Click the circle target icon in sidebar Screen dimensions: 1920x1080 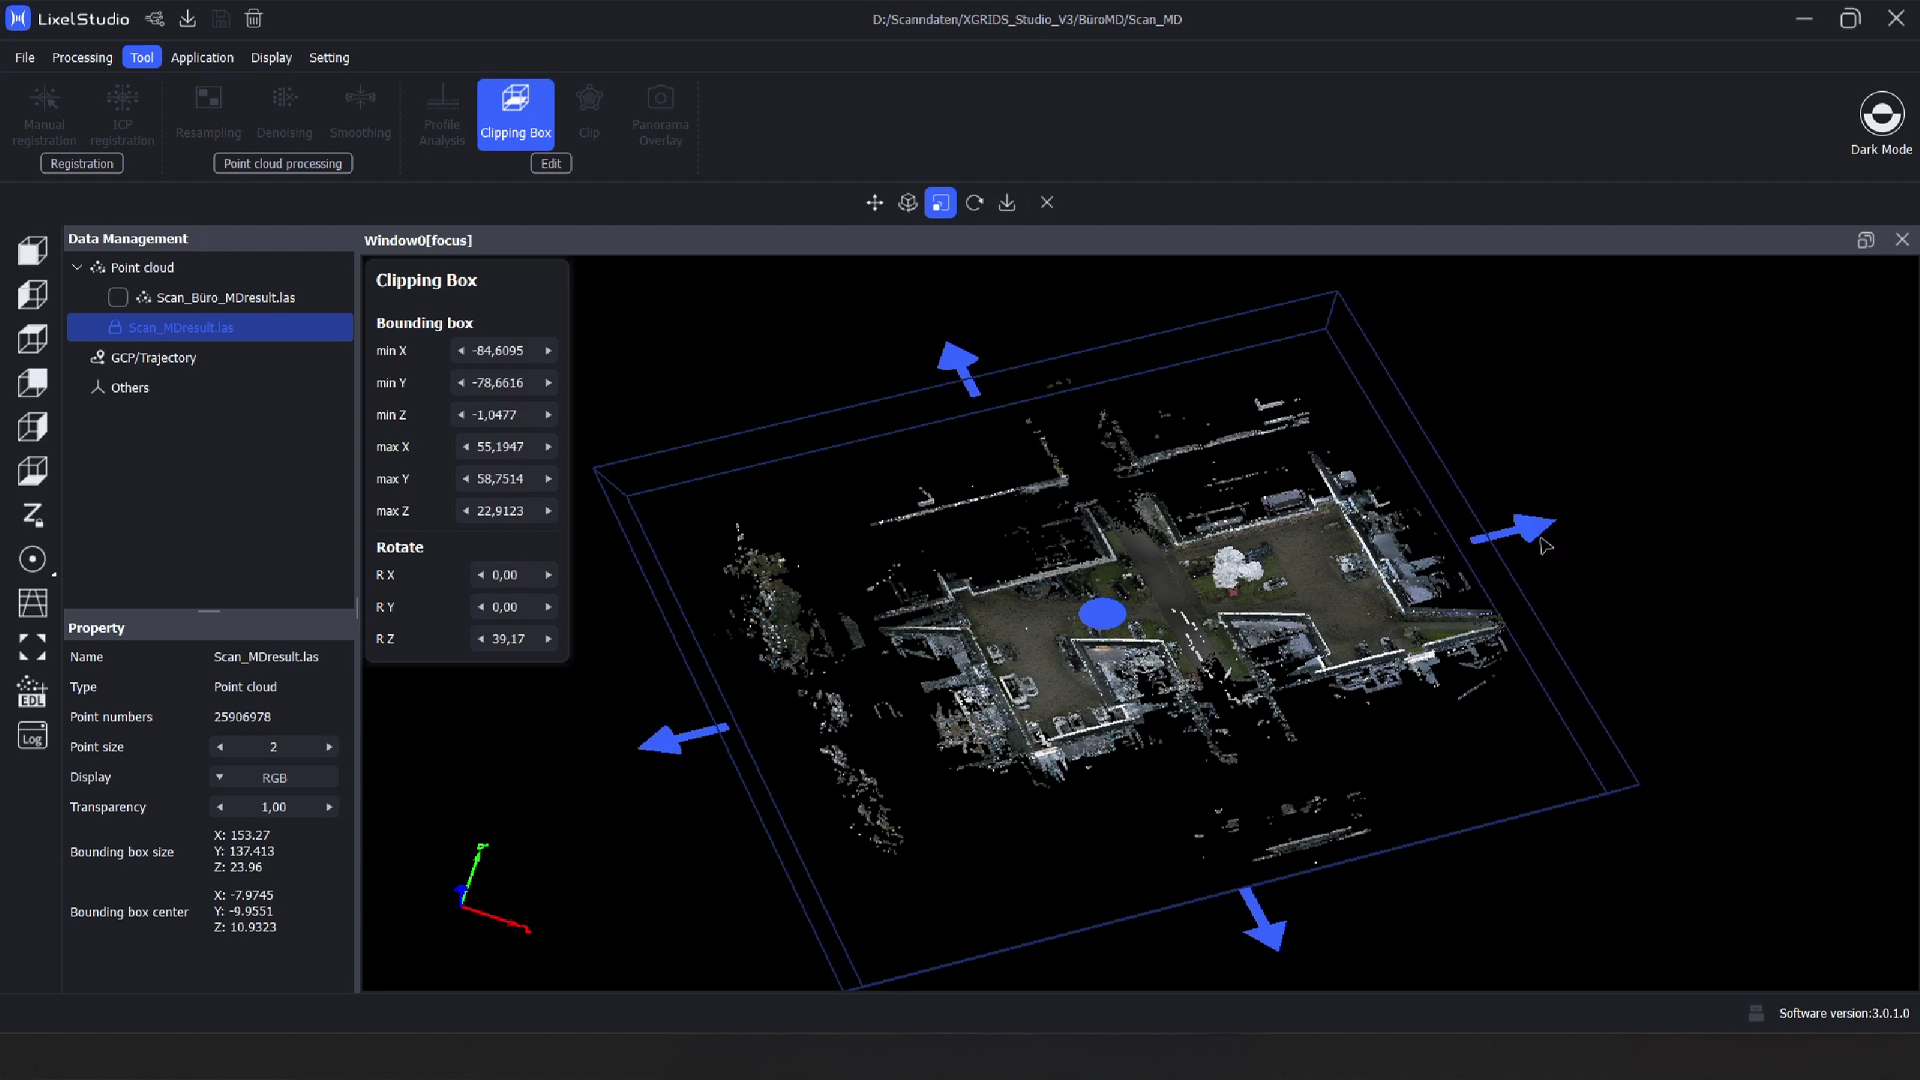click(x=32, y=559)
